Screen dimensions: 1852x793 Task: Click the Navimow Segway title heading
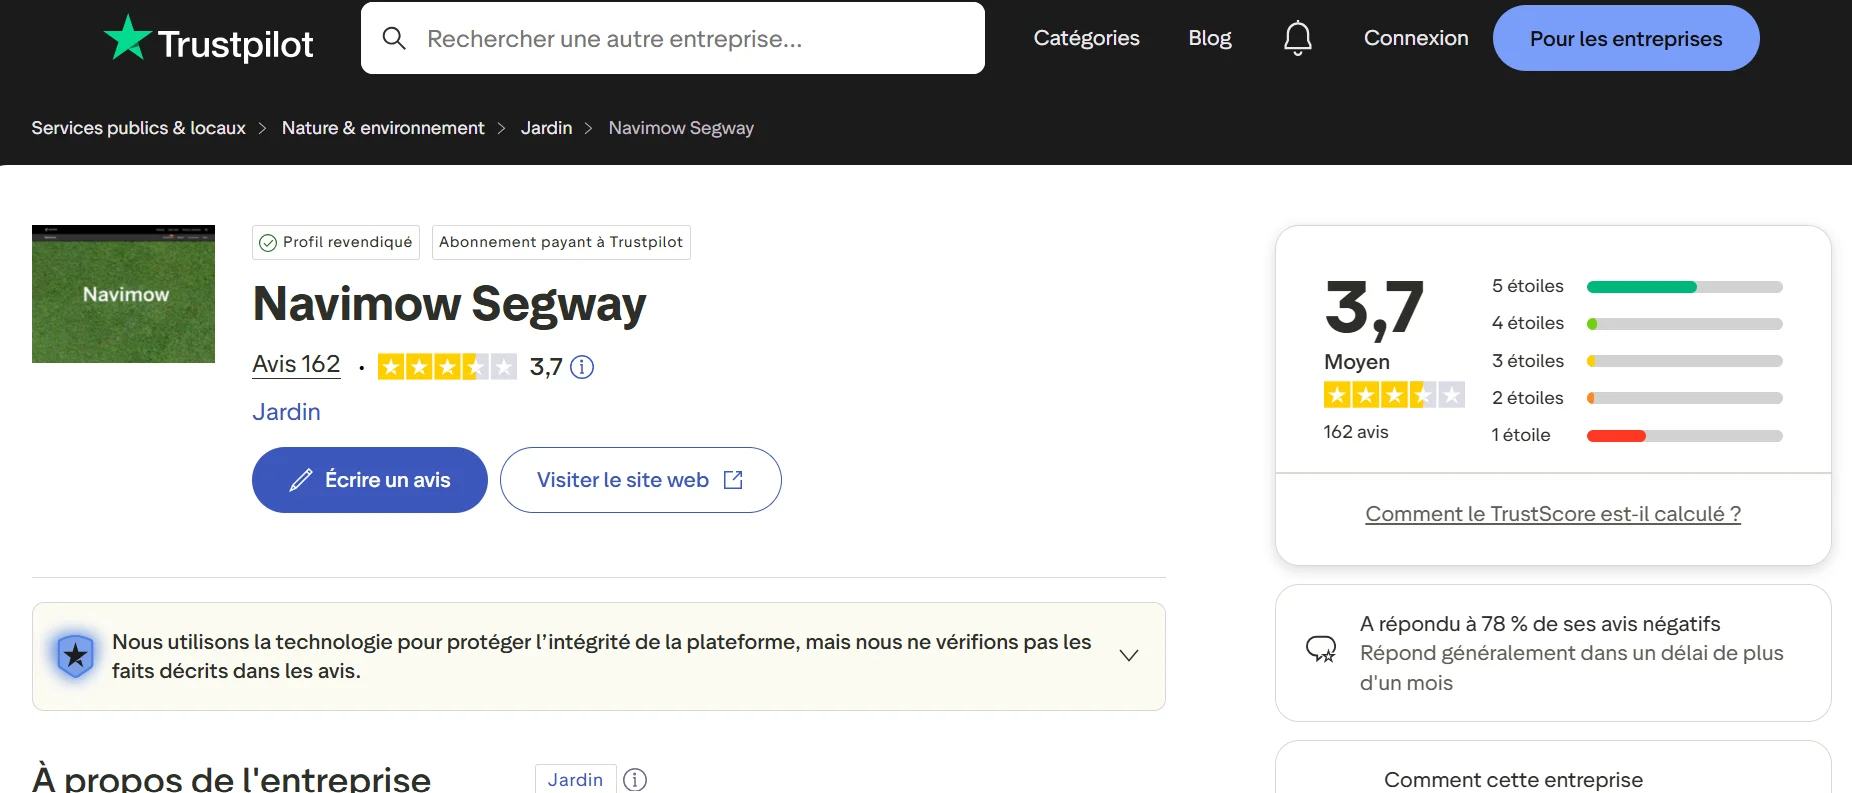point(449,304)
